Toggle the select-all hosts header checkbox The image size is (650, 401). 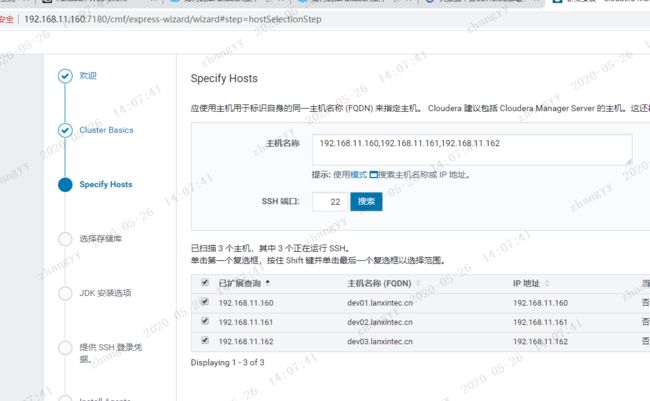(x=205, y=282)
